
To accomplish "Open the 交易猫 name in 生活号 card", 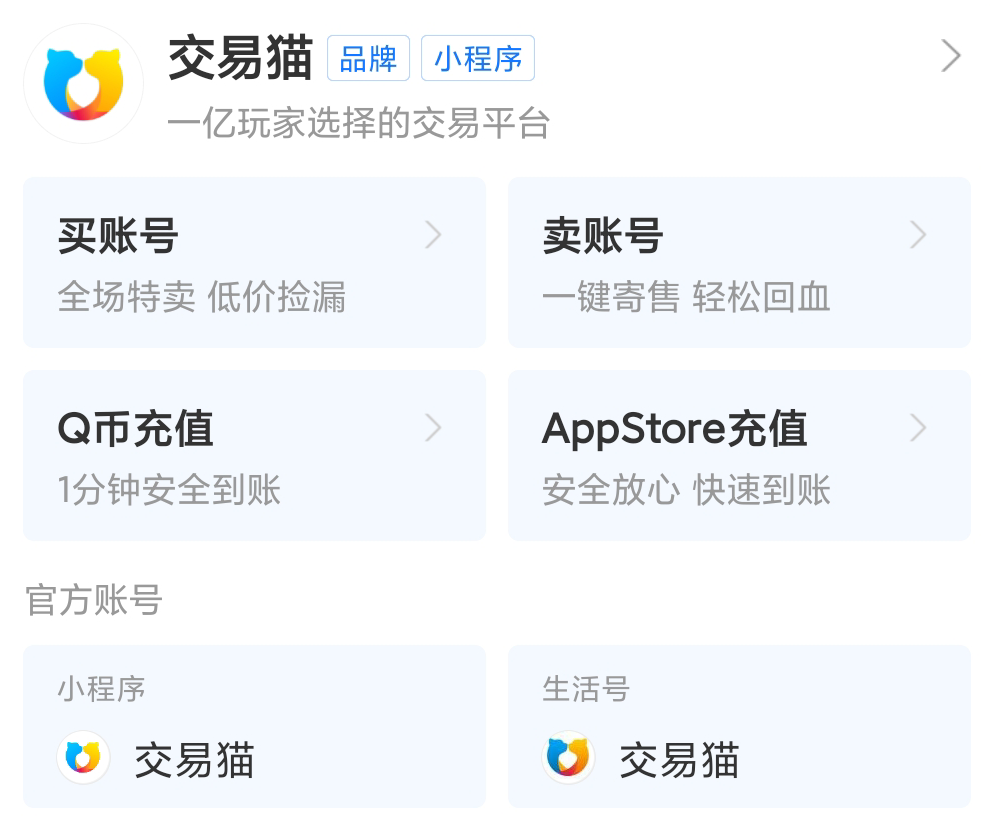I will click(680, 760).
